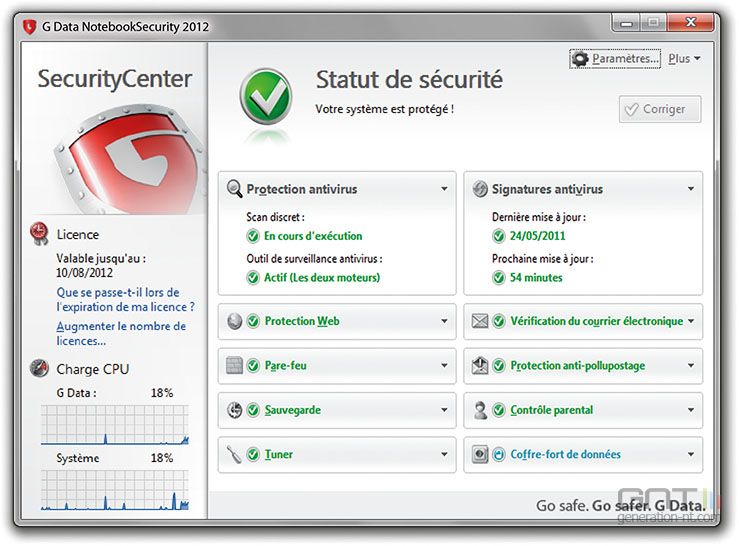Click the Contrôle parental person icon
Viewport: 739px width, 546px height.
click(x=480, y=410)
